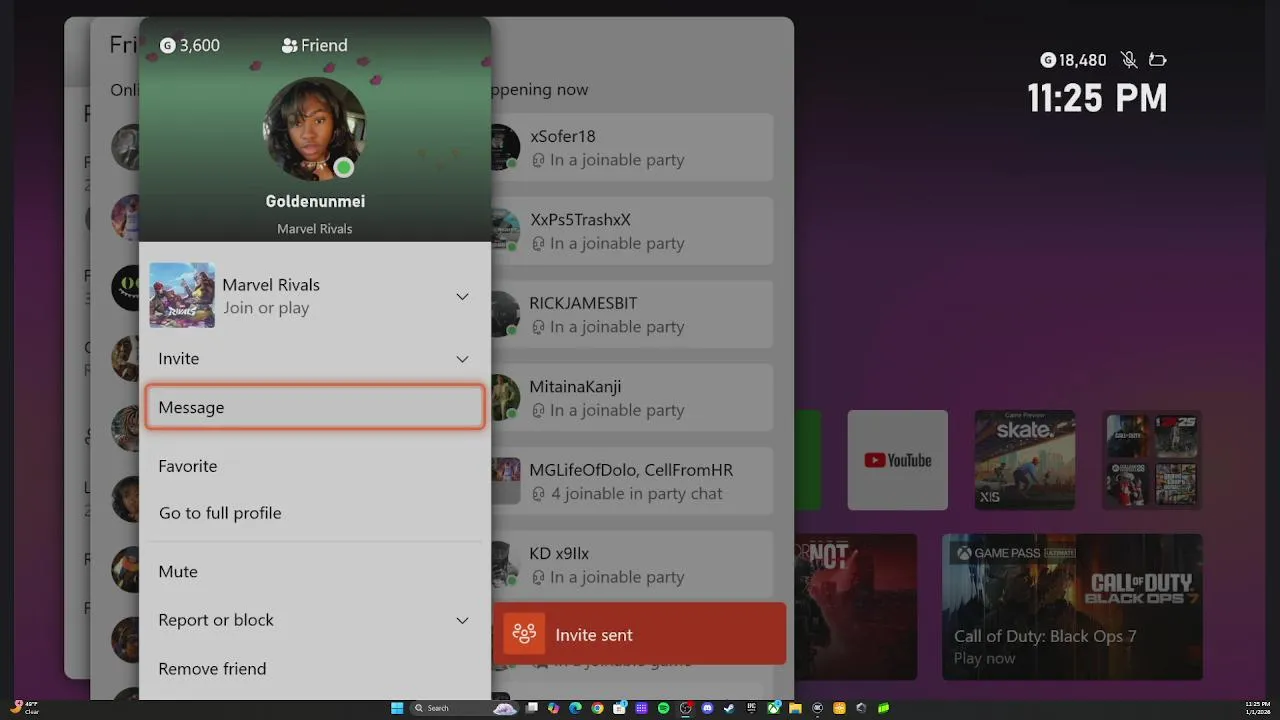
Task: Click the Marvel Rivals subtitle under the gamertag
Action: pyautogui.click(x=315, y=229)
